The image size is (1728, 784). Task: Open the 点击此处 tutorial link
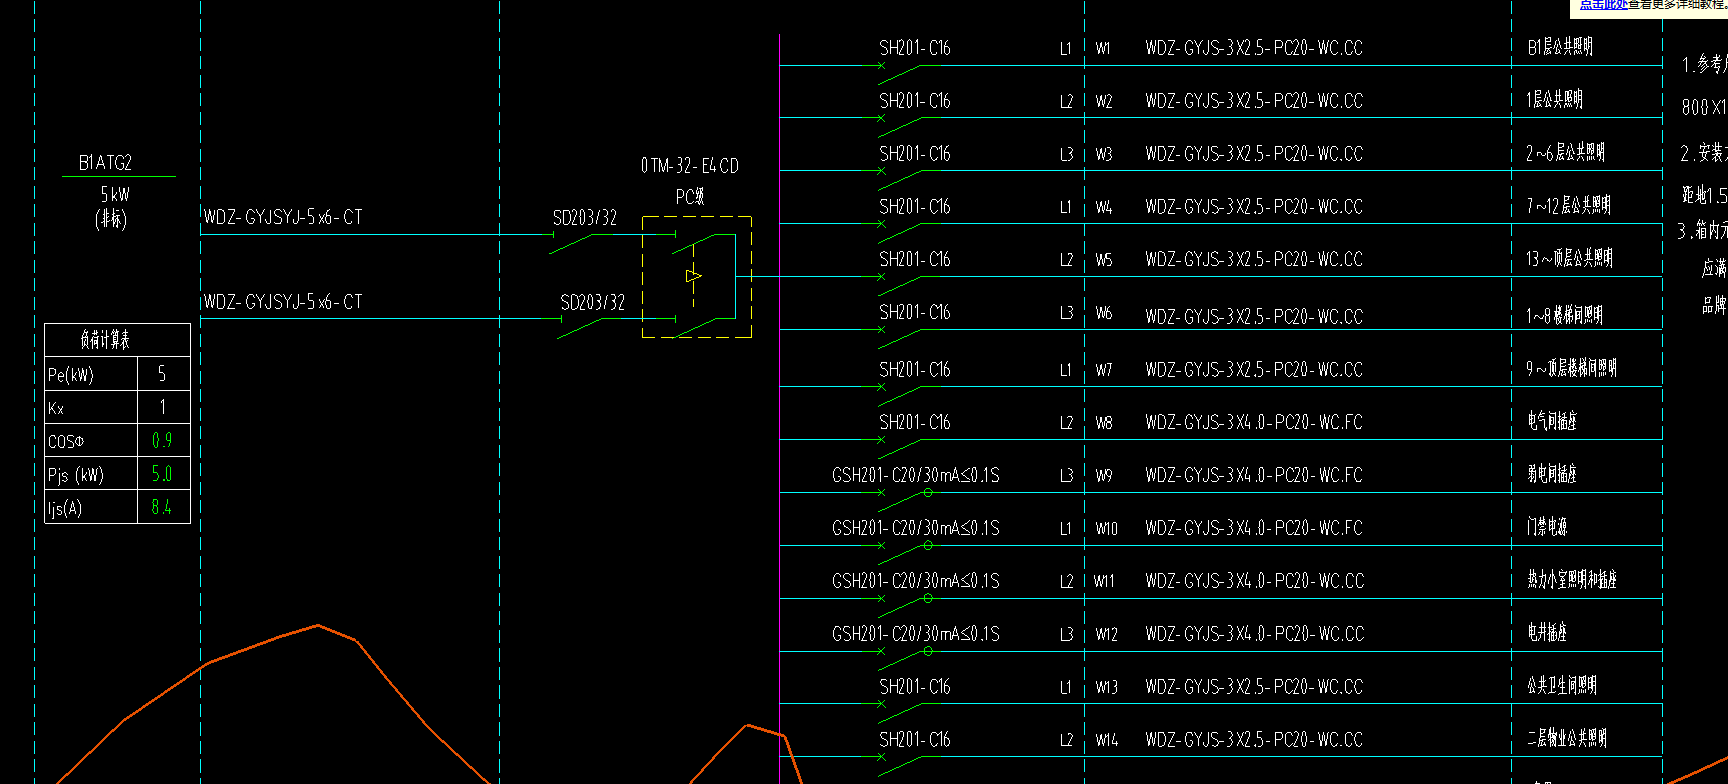[1603, 5]
